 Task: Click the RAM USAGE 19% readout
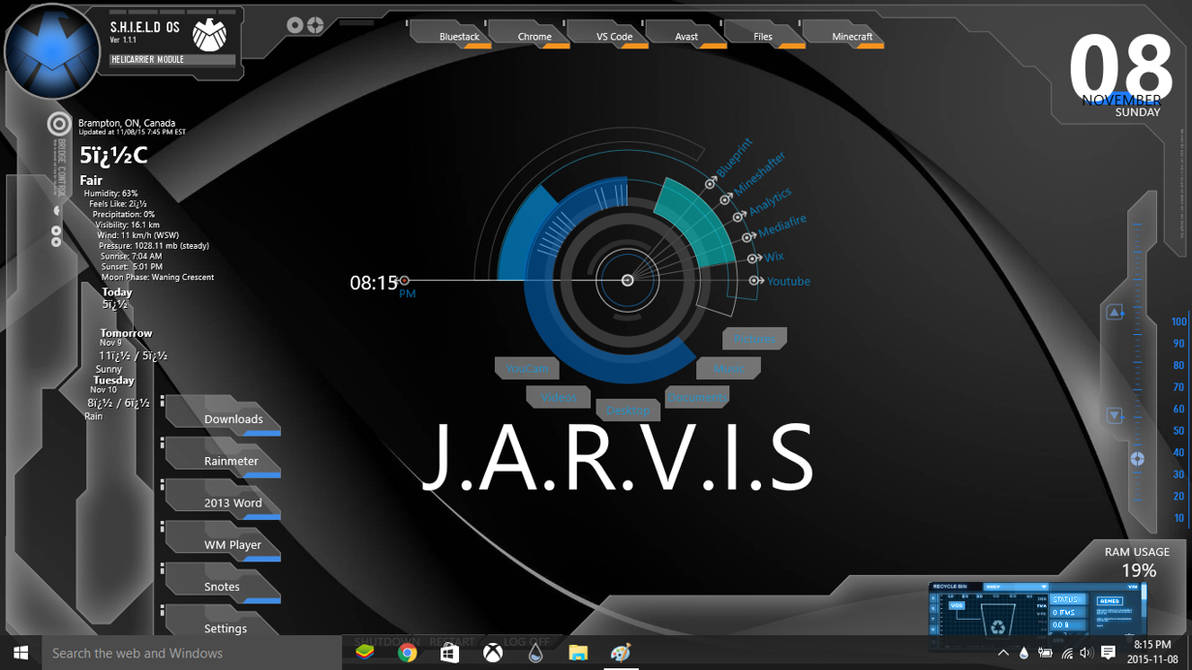tap(1137, 561)
